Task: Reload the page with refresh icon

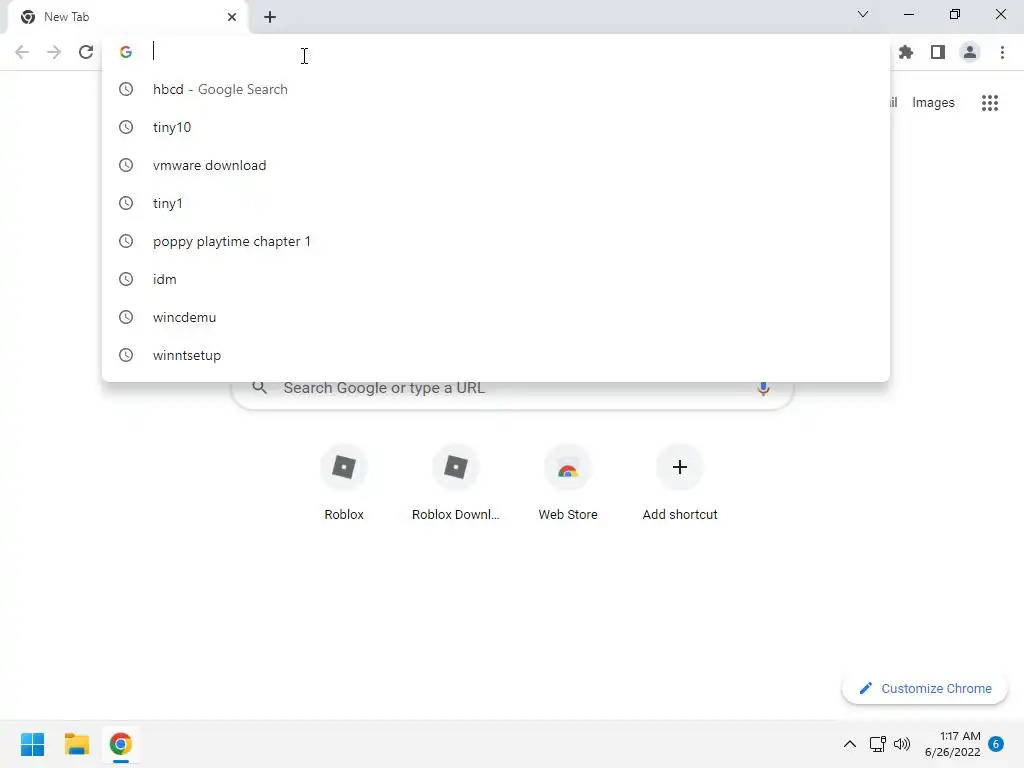Action: click(86, 52)
